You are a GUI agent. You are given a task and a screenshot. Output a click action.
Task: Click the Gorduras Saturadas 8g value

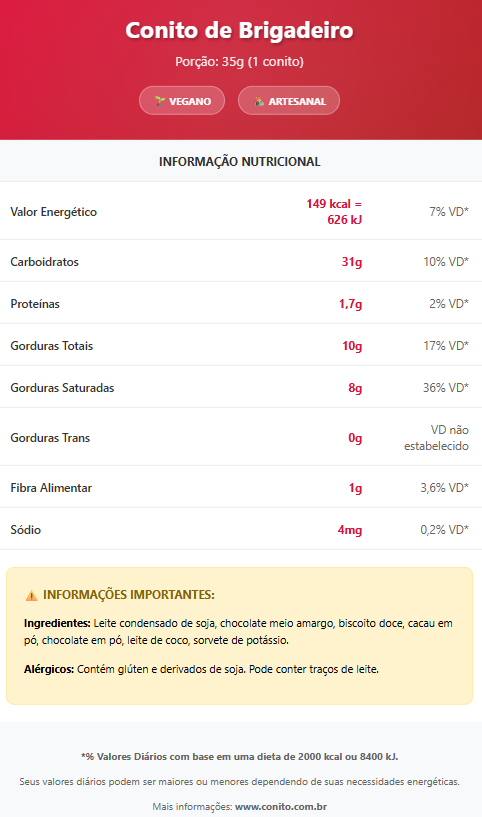pyautogui.click(x=355, y=388)
